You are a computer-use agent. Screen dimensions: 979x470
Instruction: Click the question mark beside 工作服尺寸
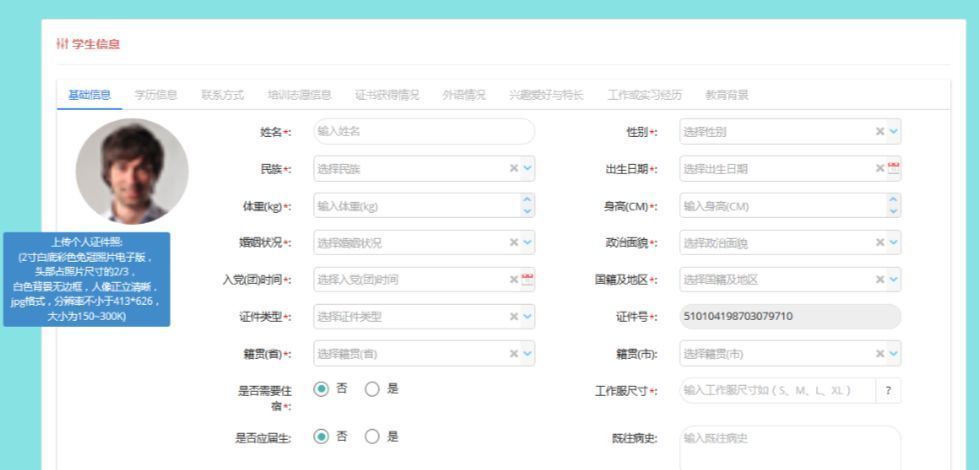click(x=888, y=391)
